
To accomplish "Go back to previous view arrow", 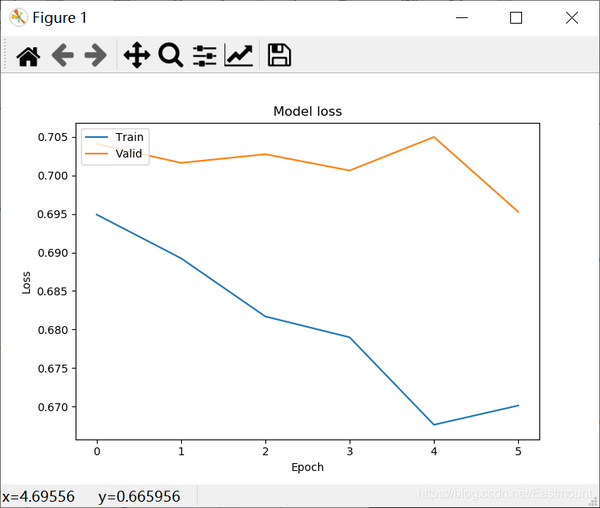I will [62, 55].
